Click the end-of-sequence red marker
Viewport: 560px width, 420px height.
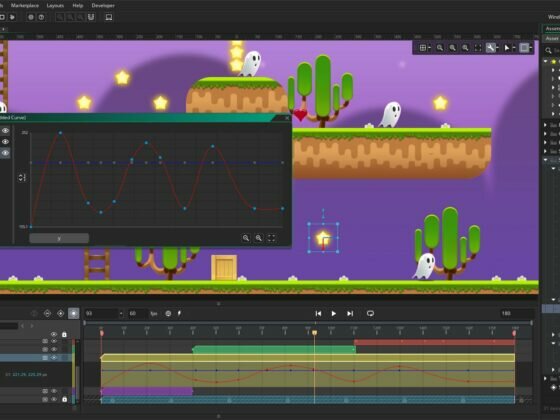coord(514,333)
